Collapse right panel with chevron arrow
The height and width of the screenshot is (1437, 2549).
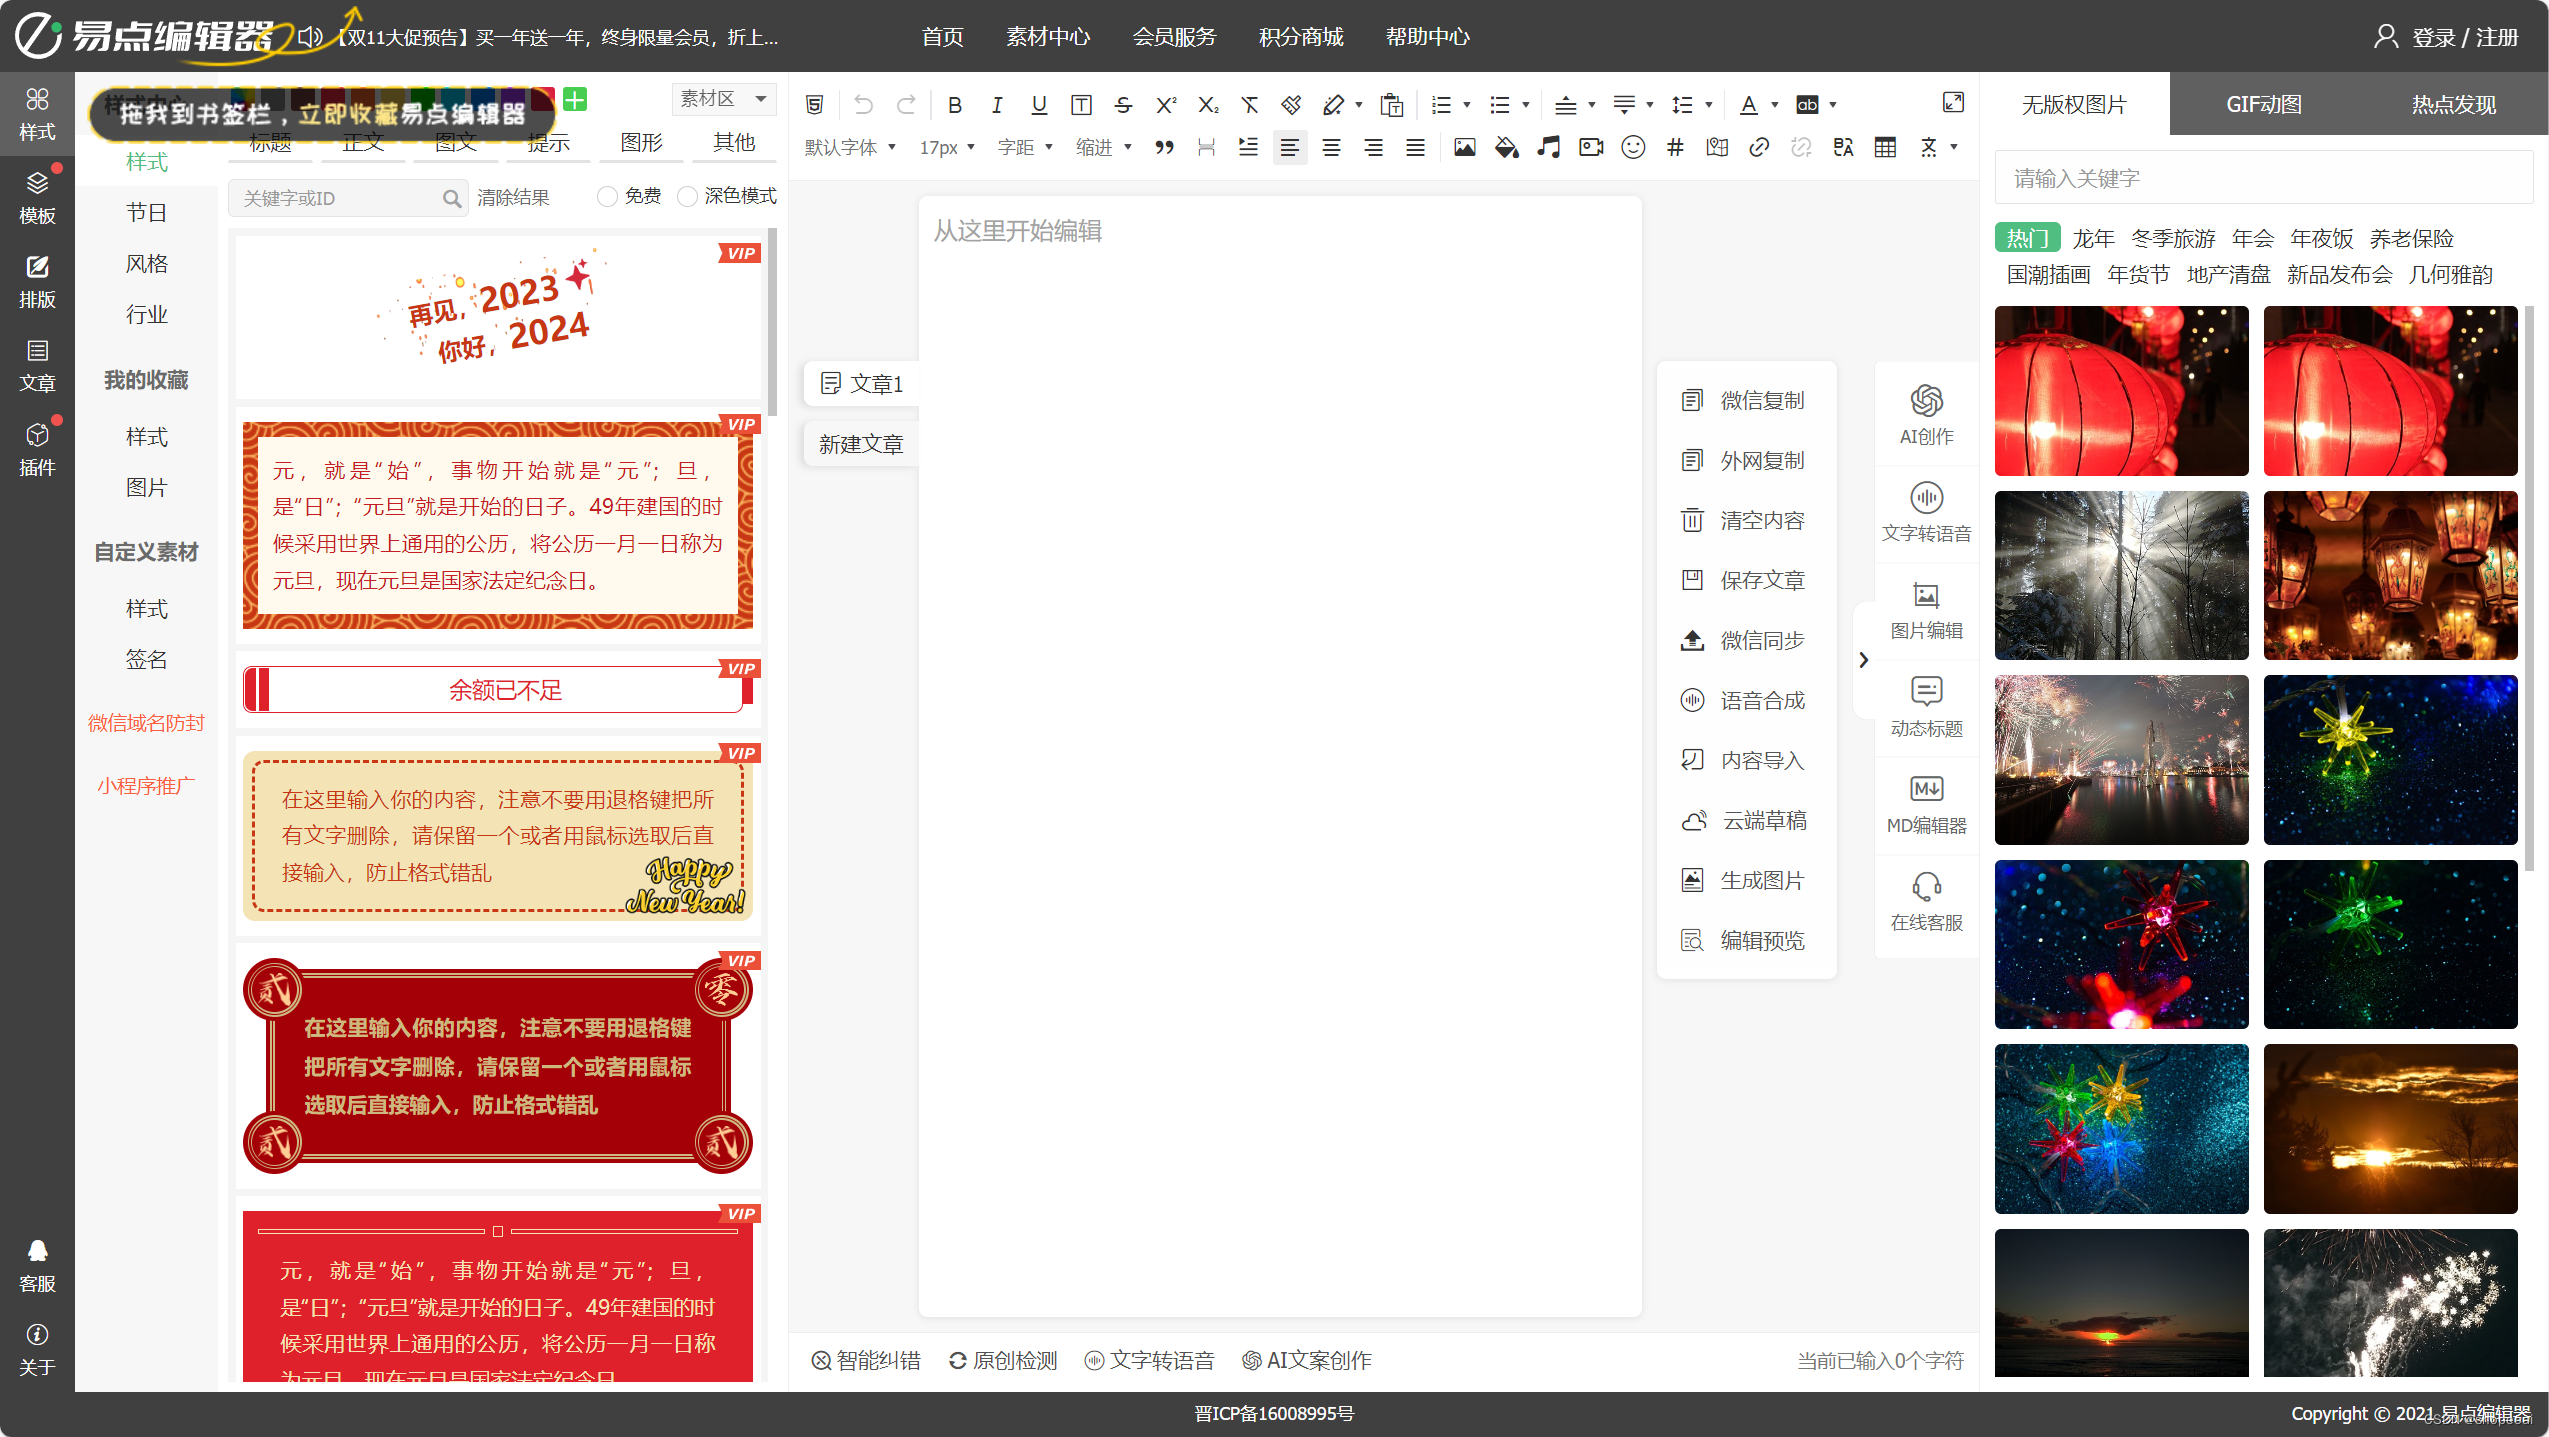1863,660
